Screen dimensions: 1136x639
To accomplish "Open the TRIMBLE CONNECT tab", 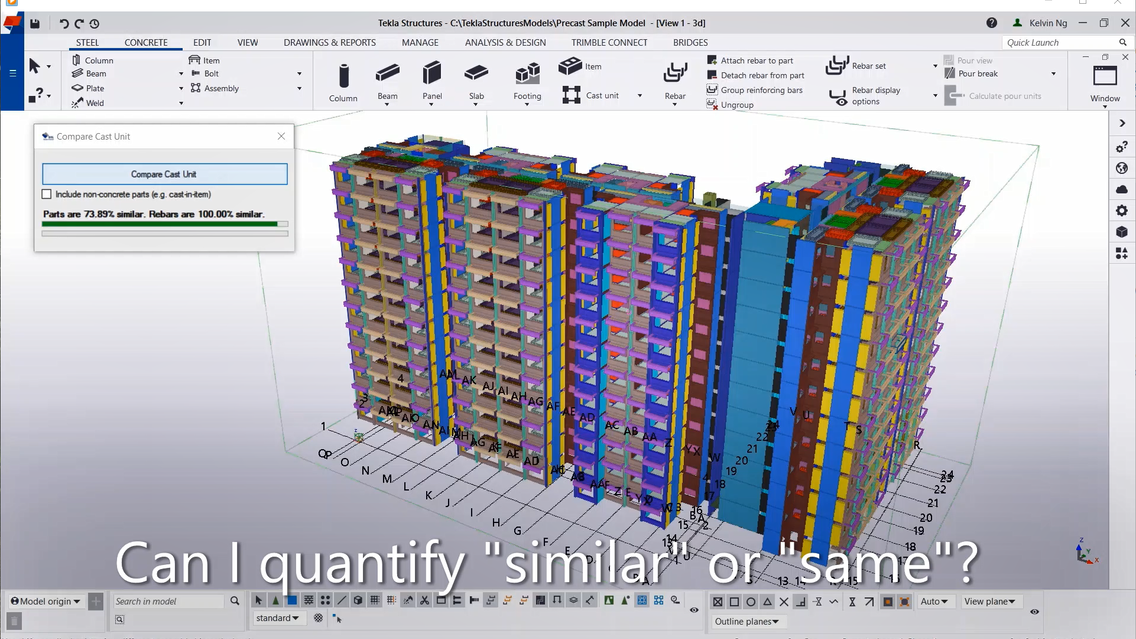I will pyautogui.click(x=609, y=43).
